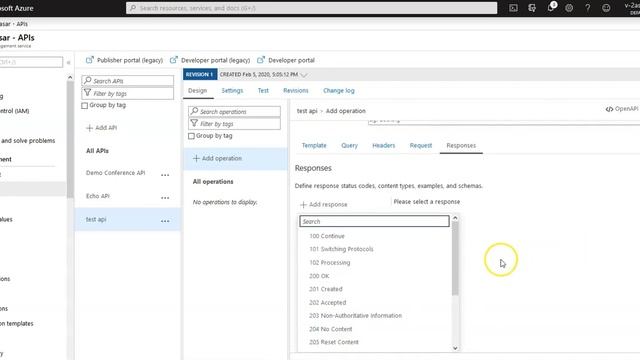
Task: Choose 203 Non-Authoritative Information response
Action: [355, 316]
